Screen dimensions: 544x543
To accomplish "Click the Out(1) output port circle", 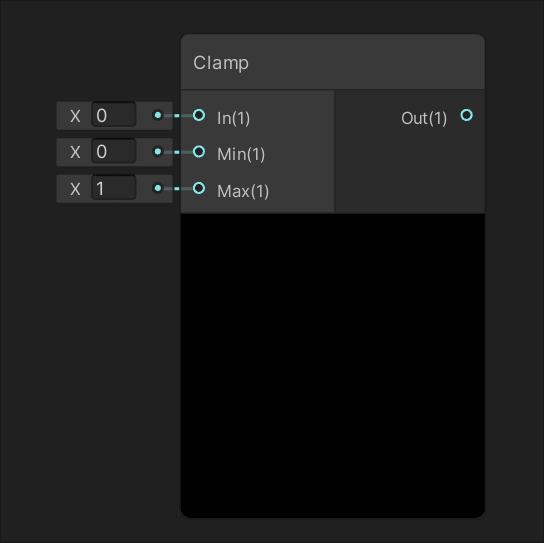I will tap(466, 115).
